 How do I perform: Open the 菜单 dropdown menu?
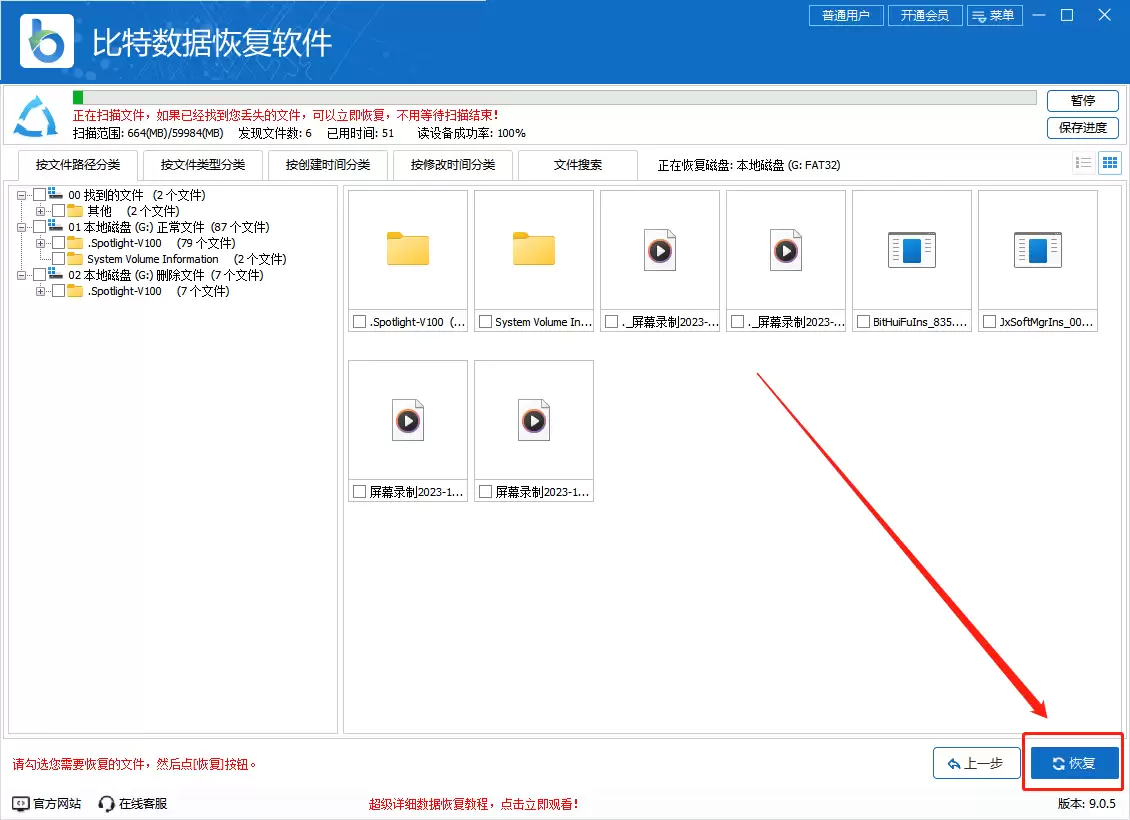click(x=995, y=15)
